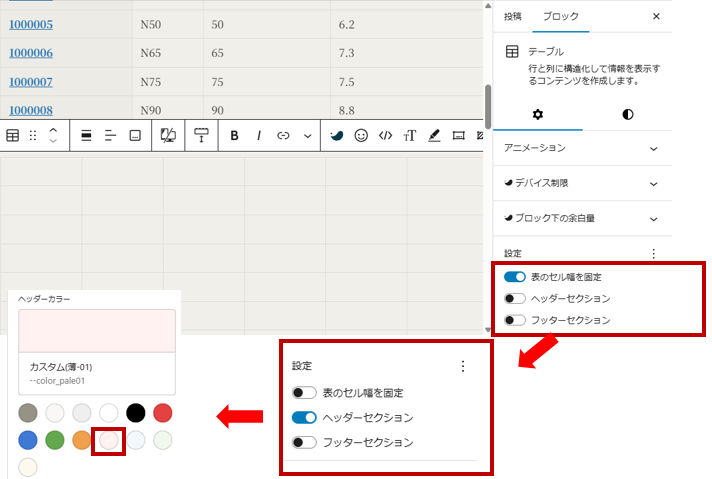Open the 1000008 link
The image size is (712, 479).
[31, 110]
